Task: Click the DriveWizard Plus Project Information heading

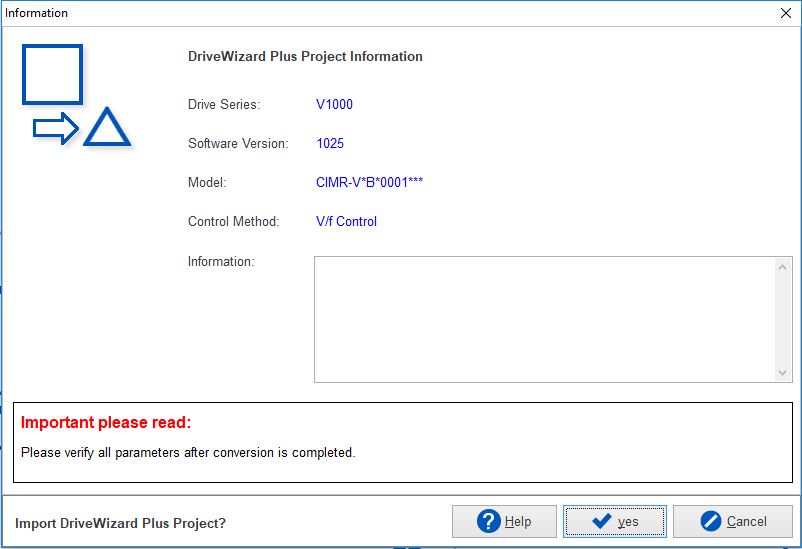Action: (x=305, y=56)
